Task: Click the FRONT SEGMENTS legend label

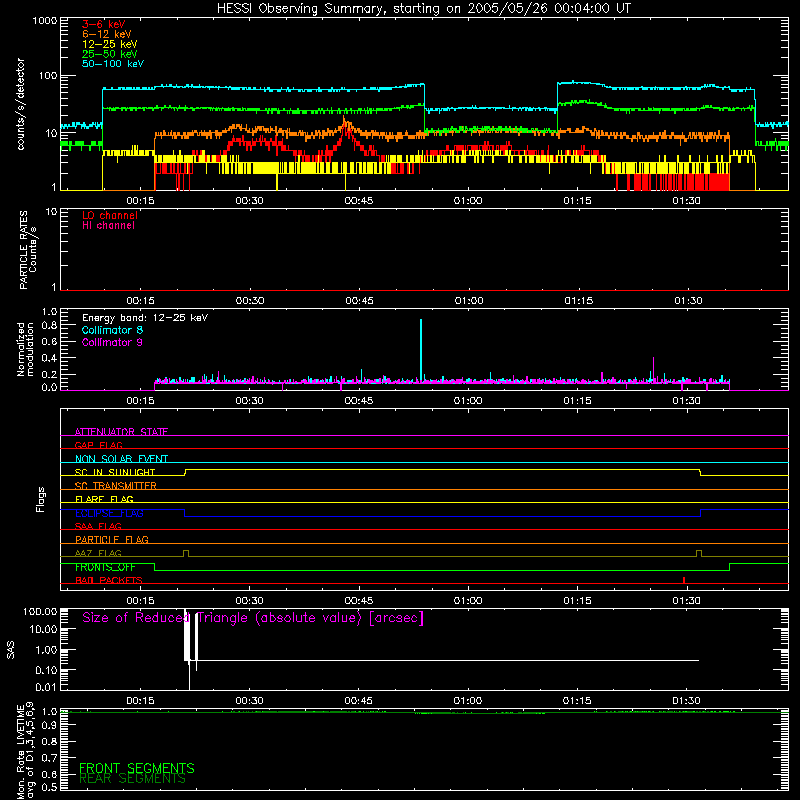Action: [x=137, y=768]
